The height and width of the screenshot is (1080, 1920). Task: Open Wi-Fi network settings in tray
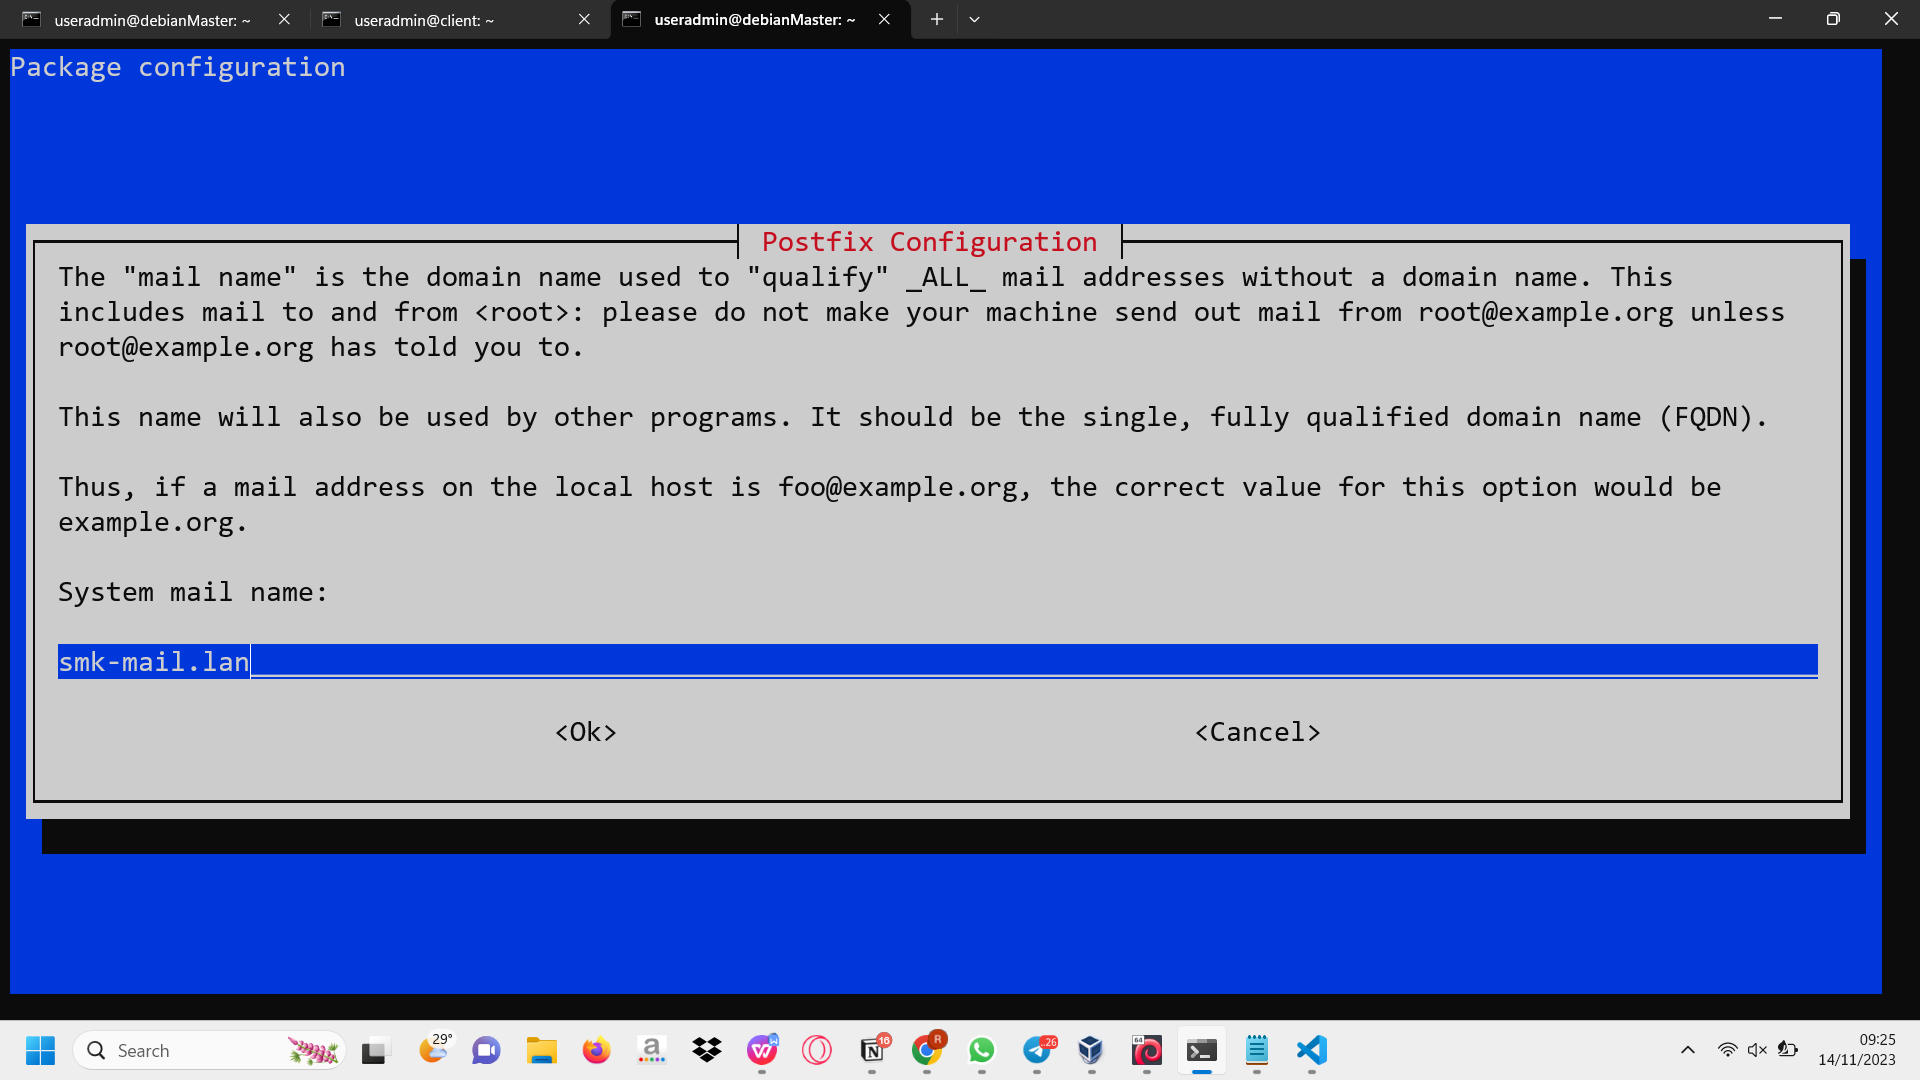pos(1727,1050)
